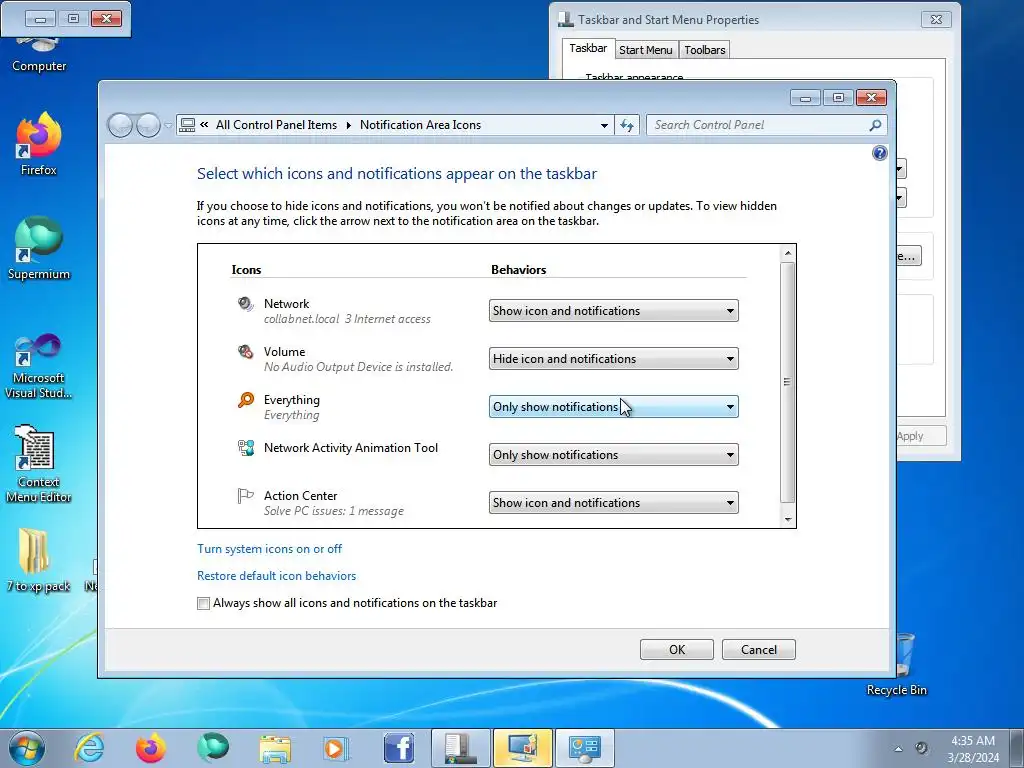Open recent pages dropdown arrow
Screen dimensions: 1024x768
(x=168, y=125)
